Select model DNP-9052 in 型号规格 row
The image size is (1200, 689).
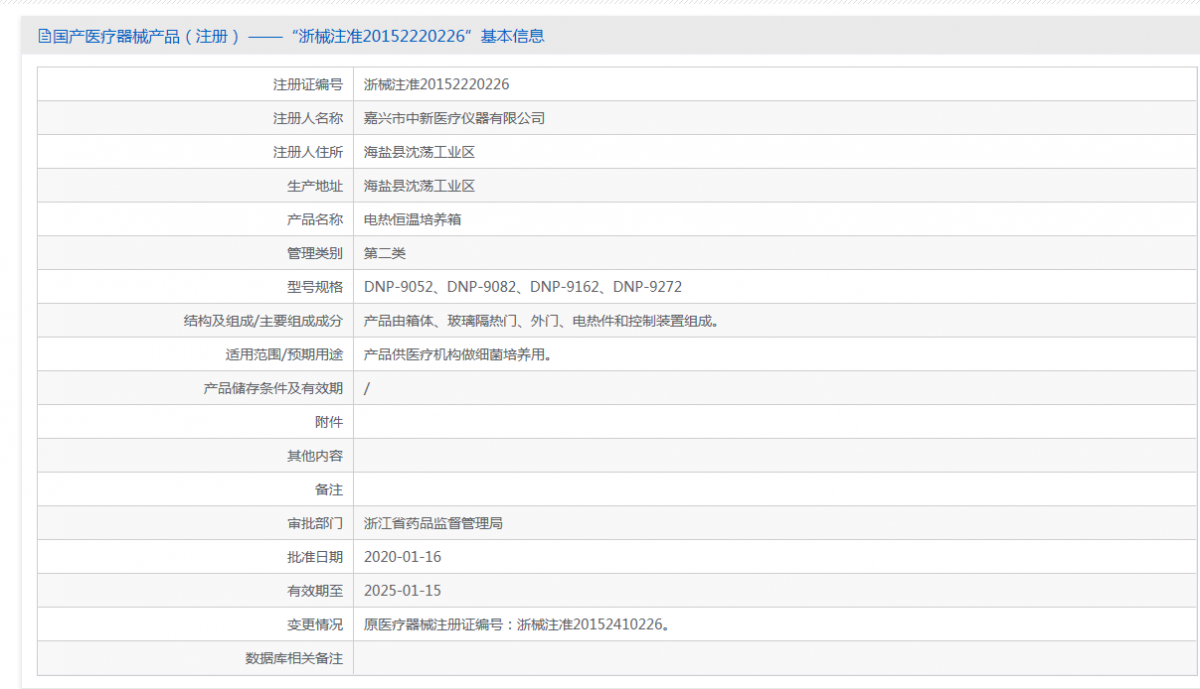(395, 286)
